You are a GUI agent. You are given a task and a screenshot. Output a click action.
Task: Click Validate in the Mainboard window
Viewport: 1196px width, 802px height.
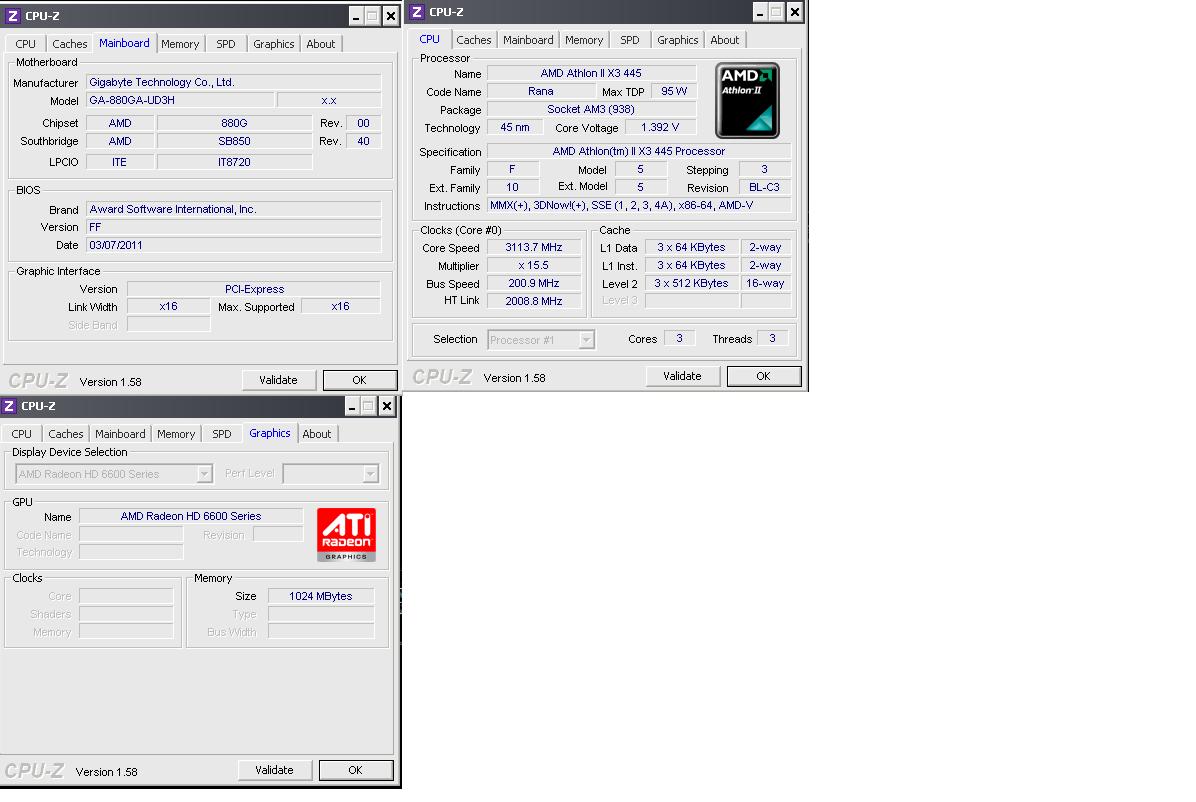(x=278, y=380)
